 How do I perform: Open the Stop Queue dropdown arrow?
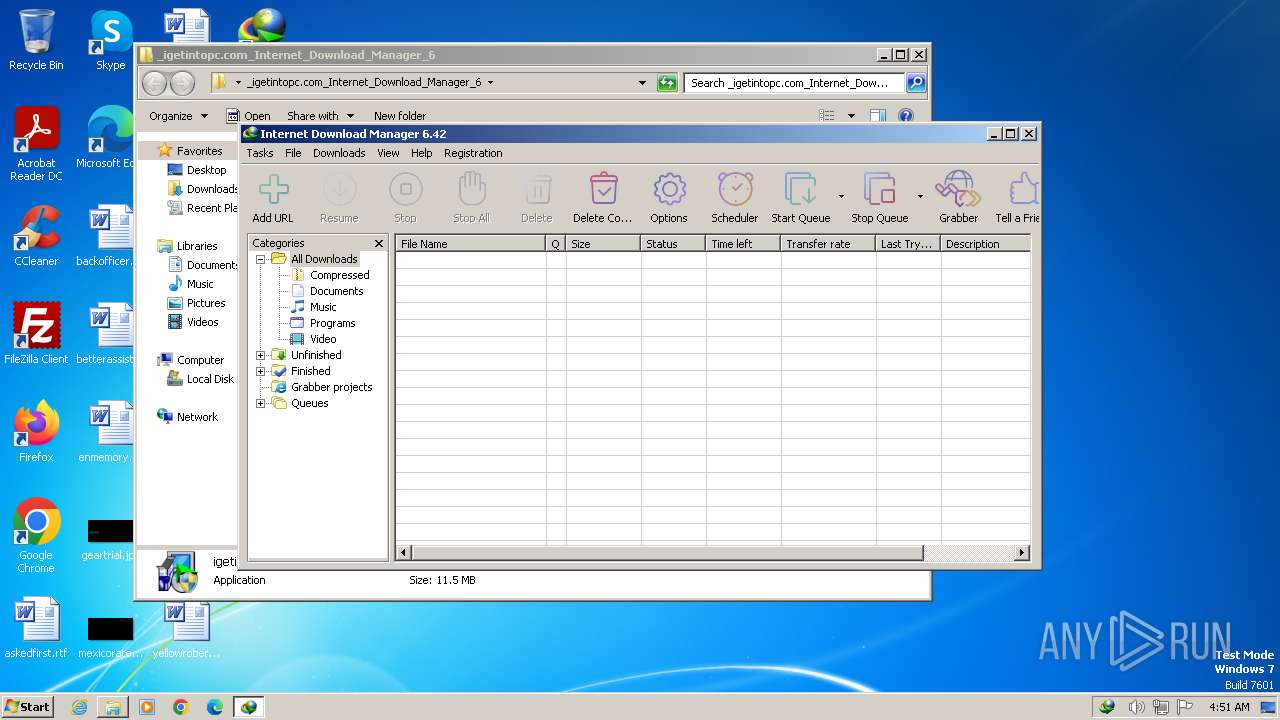920,196
